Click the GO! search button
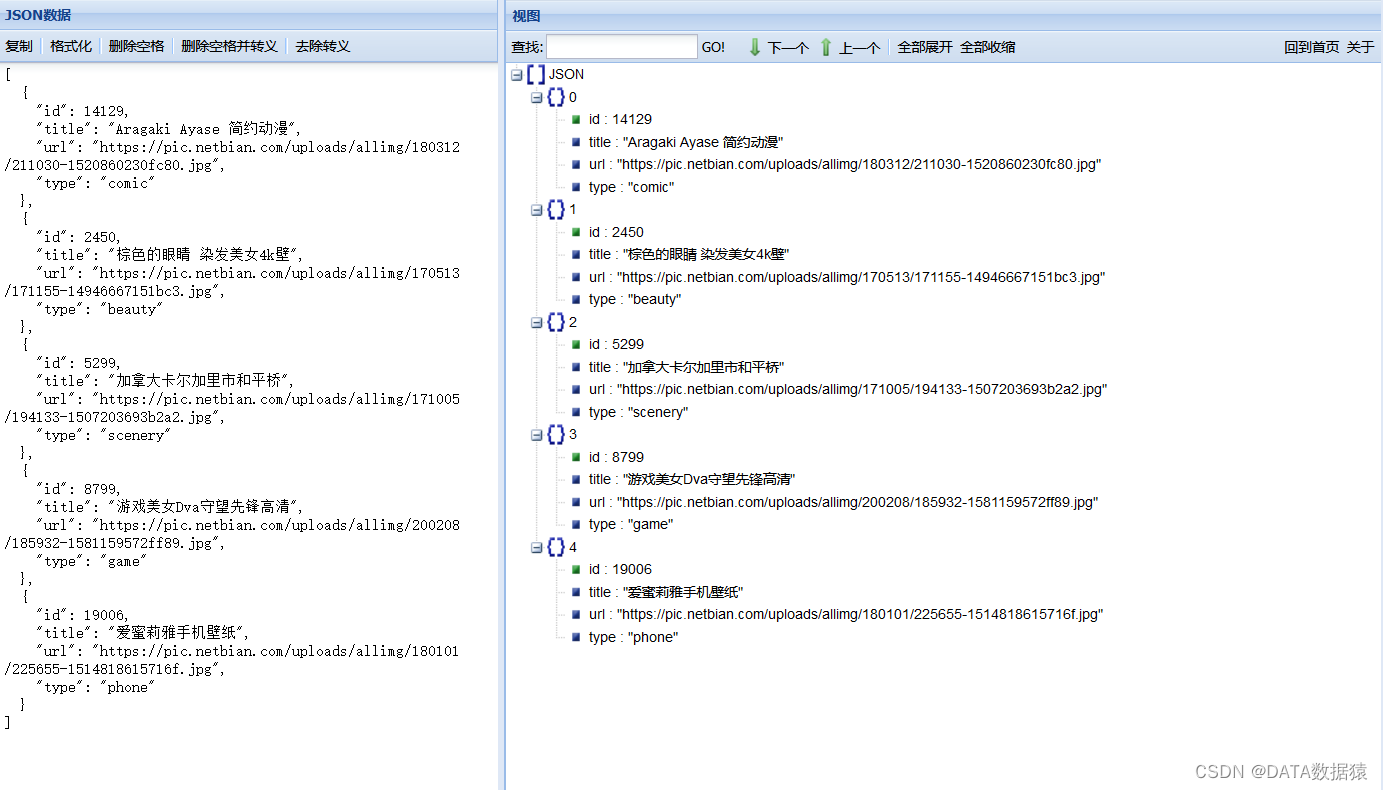The image size is (1383, 790). [x=713, y=46]
